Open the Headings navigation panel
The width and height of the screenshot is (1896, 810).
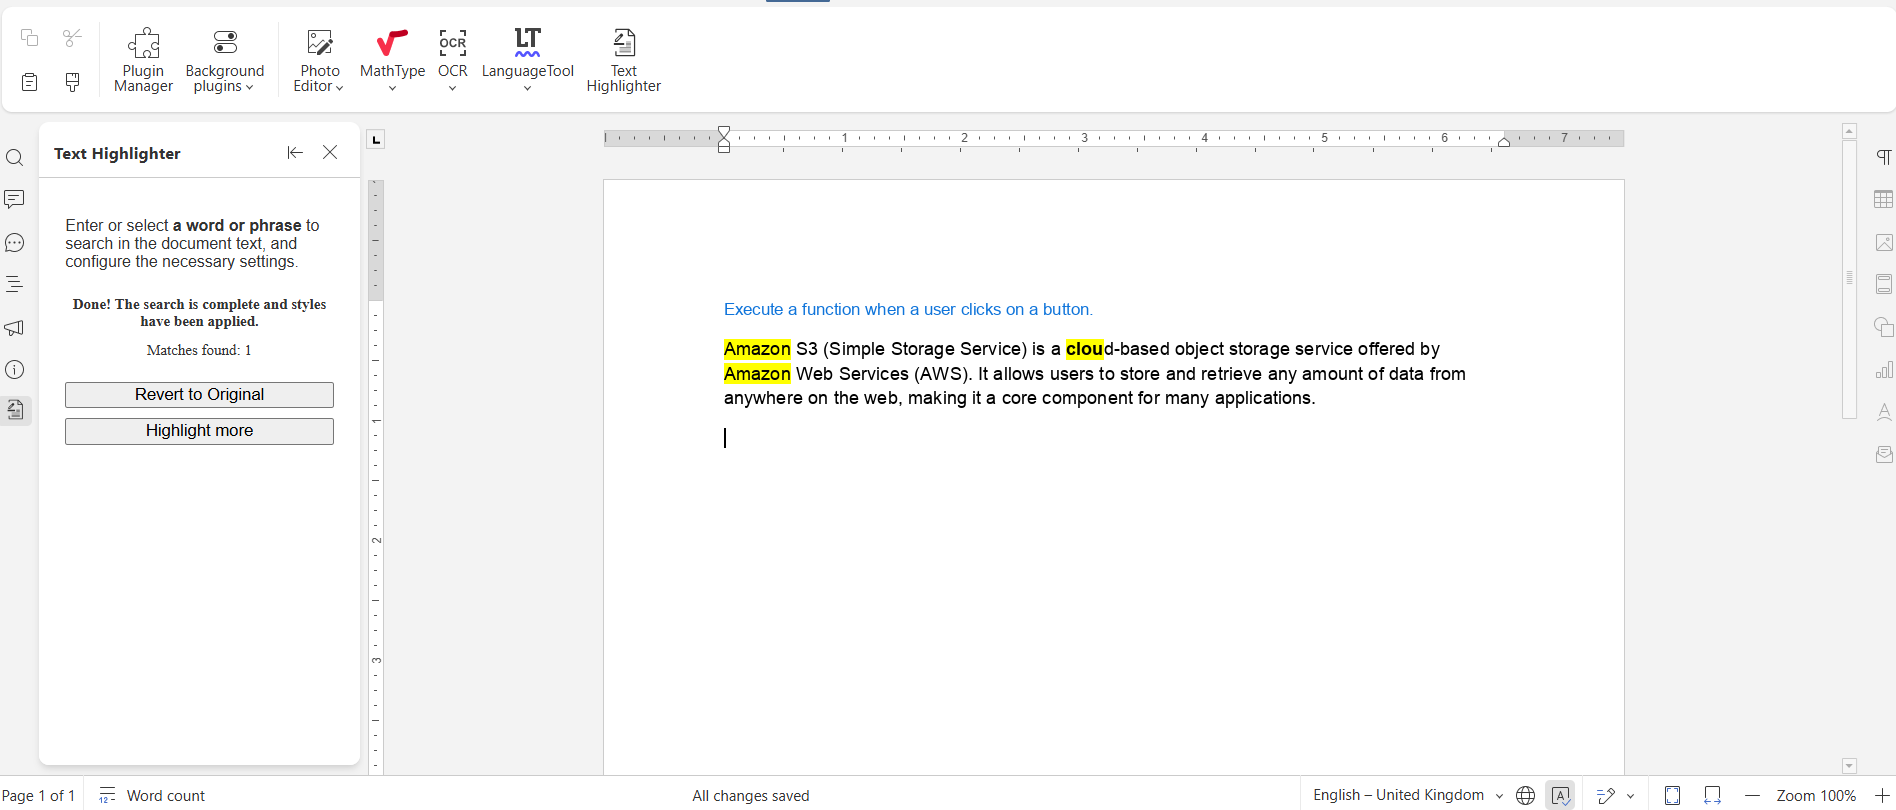pos(15,285)
